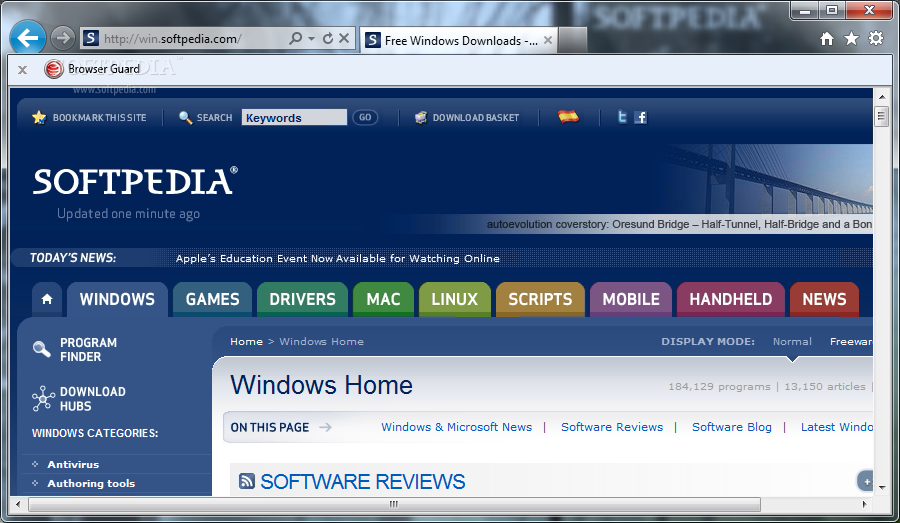This screenshot has width=900, height=523.
Task: Jump to Software Blog section
Action: pos(732,427)
